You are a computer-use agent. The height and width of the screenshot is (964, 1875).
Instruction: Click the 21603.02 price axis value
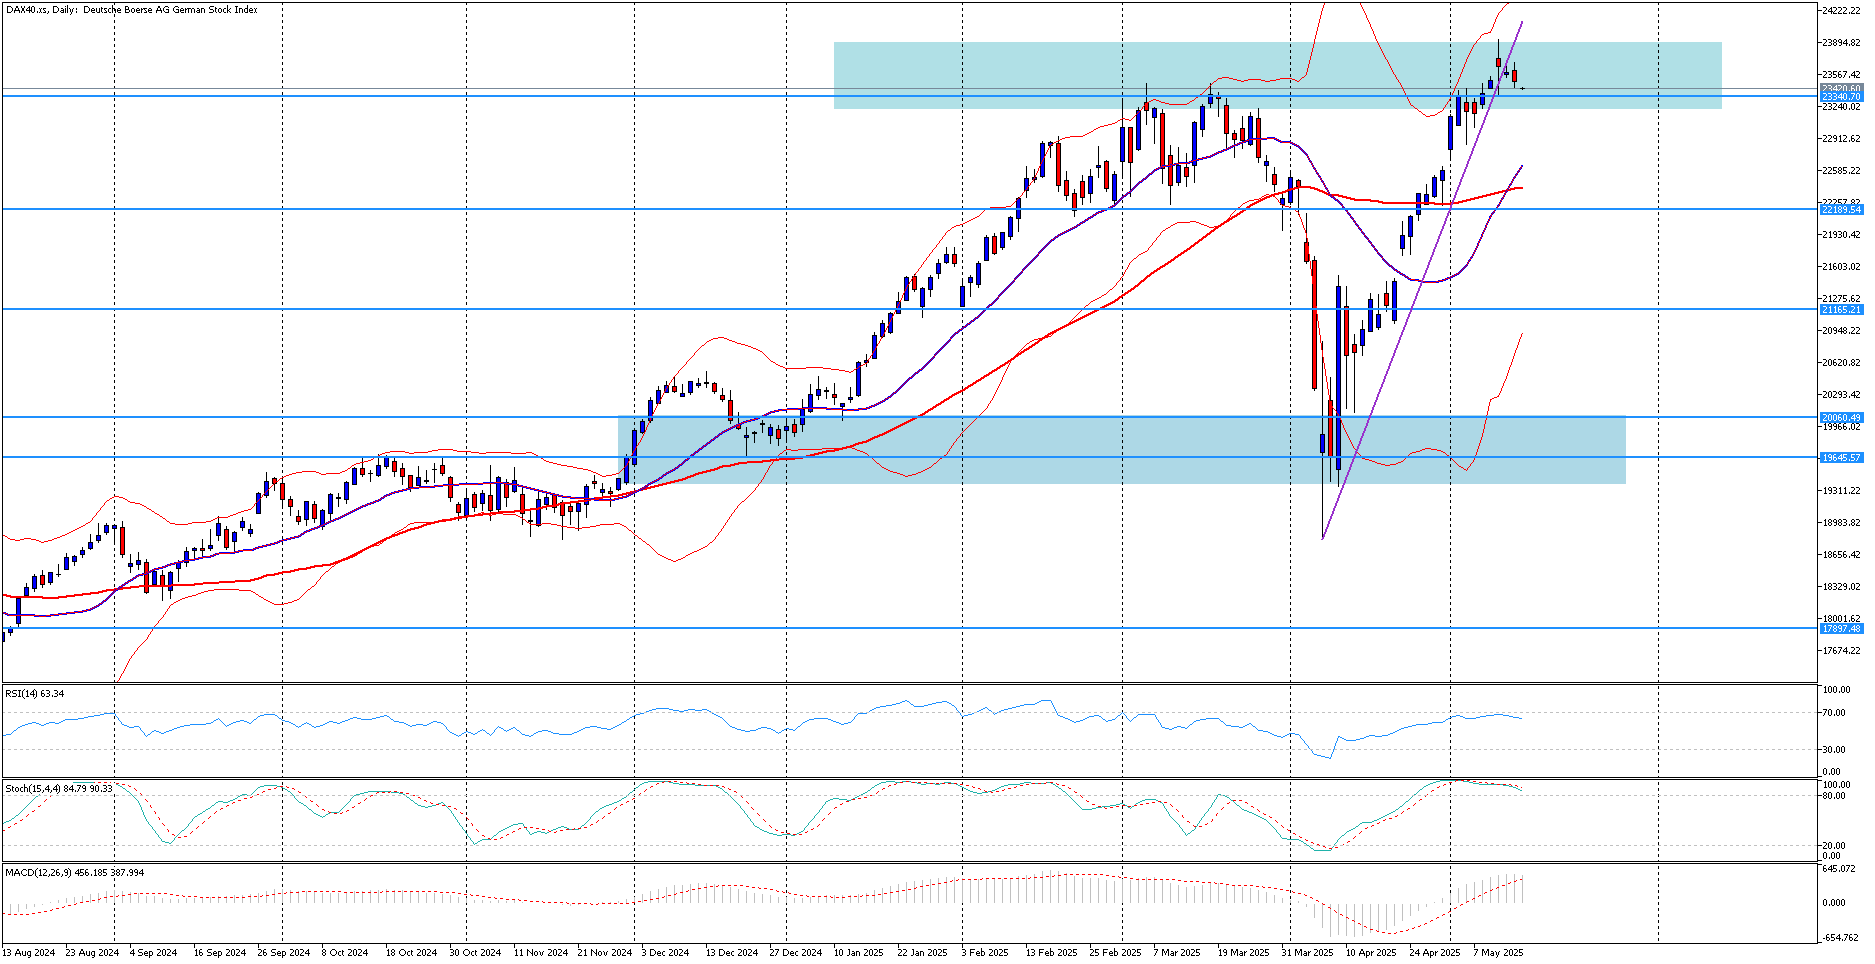click(1842, 267)
